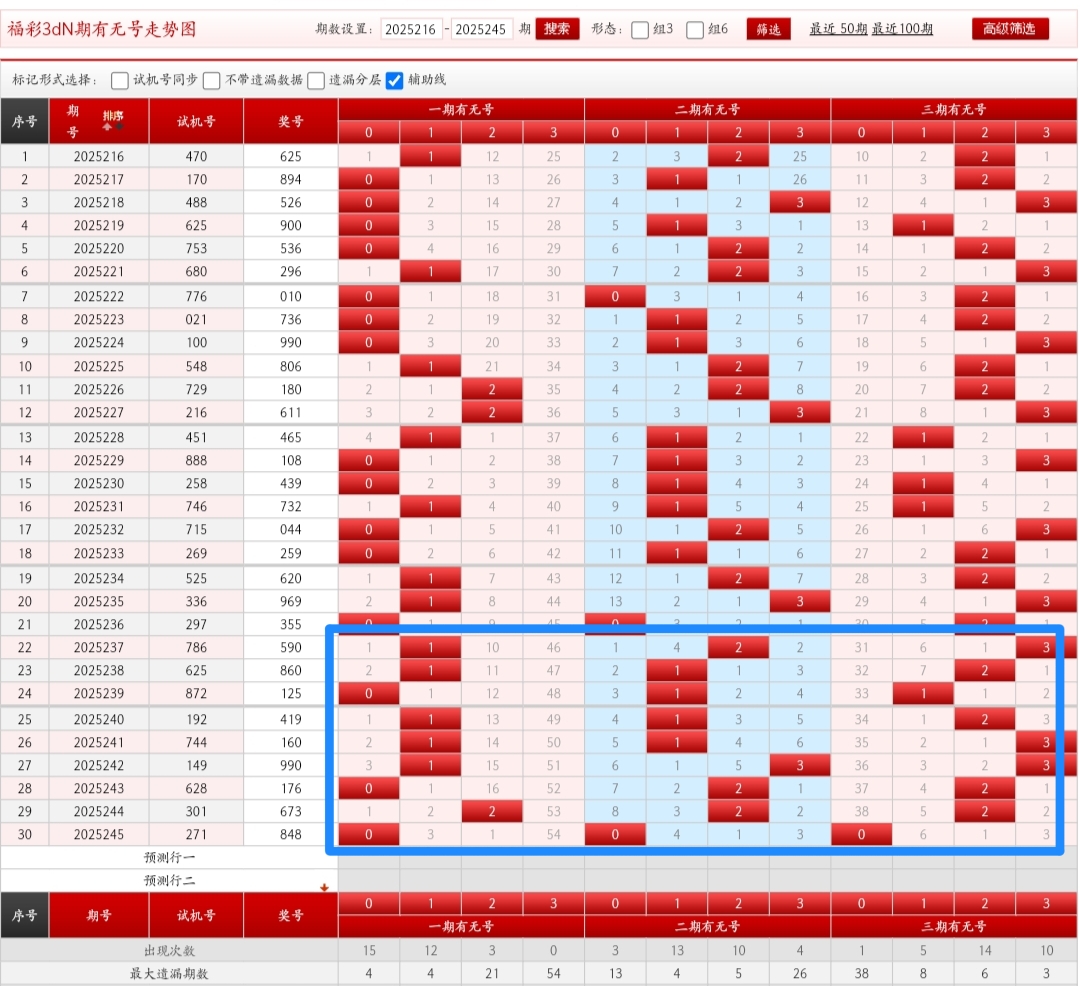Screen dimensions: 1080x986
Task: Open 高级筛选 advanced filter
Action: [1010, 29]
